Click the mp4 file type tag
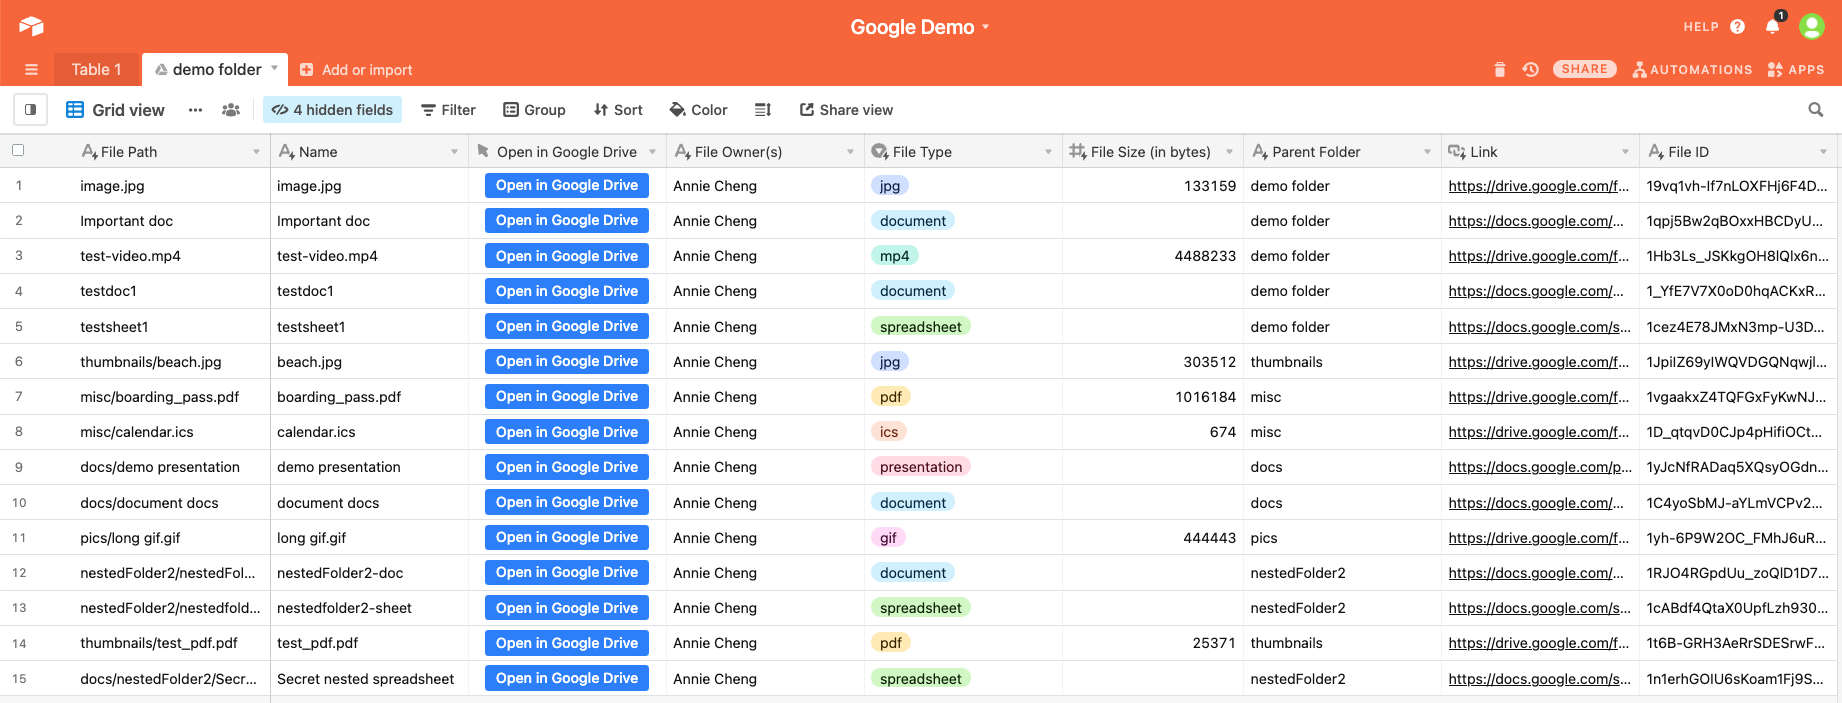The height and width of the screenshot is (703, 1842). coord(895,256)
